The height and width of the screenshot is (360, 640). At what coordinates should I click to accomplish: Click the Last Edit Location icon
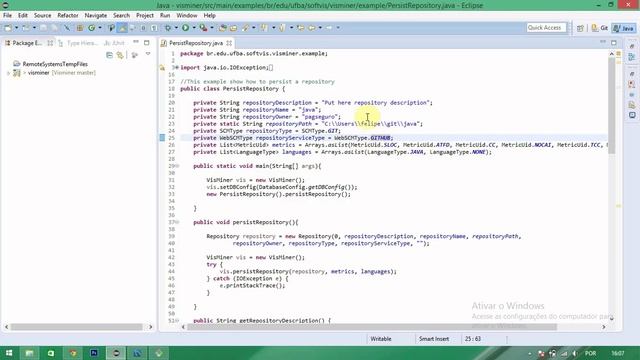coord(300,28)
